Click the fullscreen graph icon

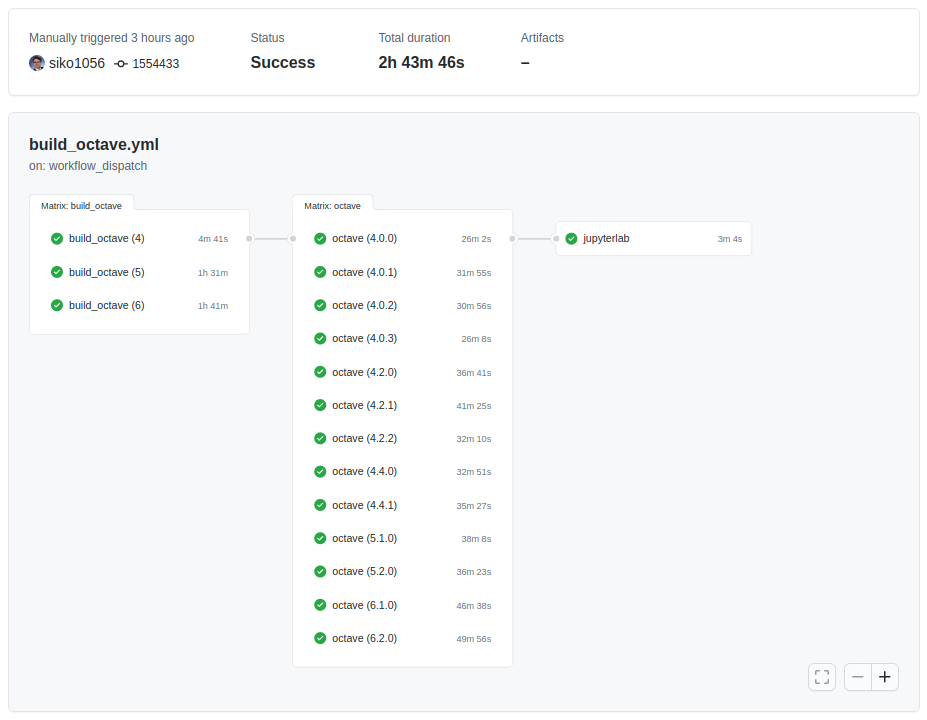pos(822,677)
